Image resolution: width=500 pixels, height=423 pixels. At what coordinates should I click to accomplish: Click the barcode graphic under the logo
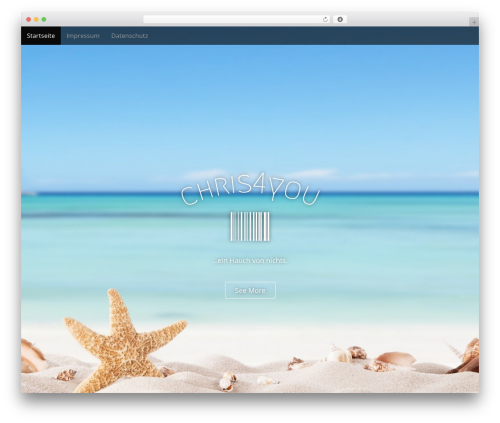[x=250, y=226]
